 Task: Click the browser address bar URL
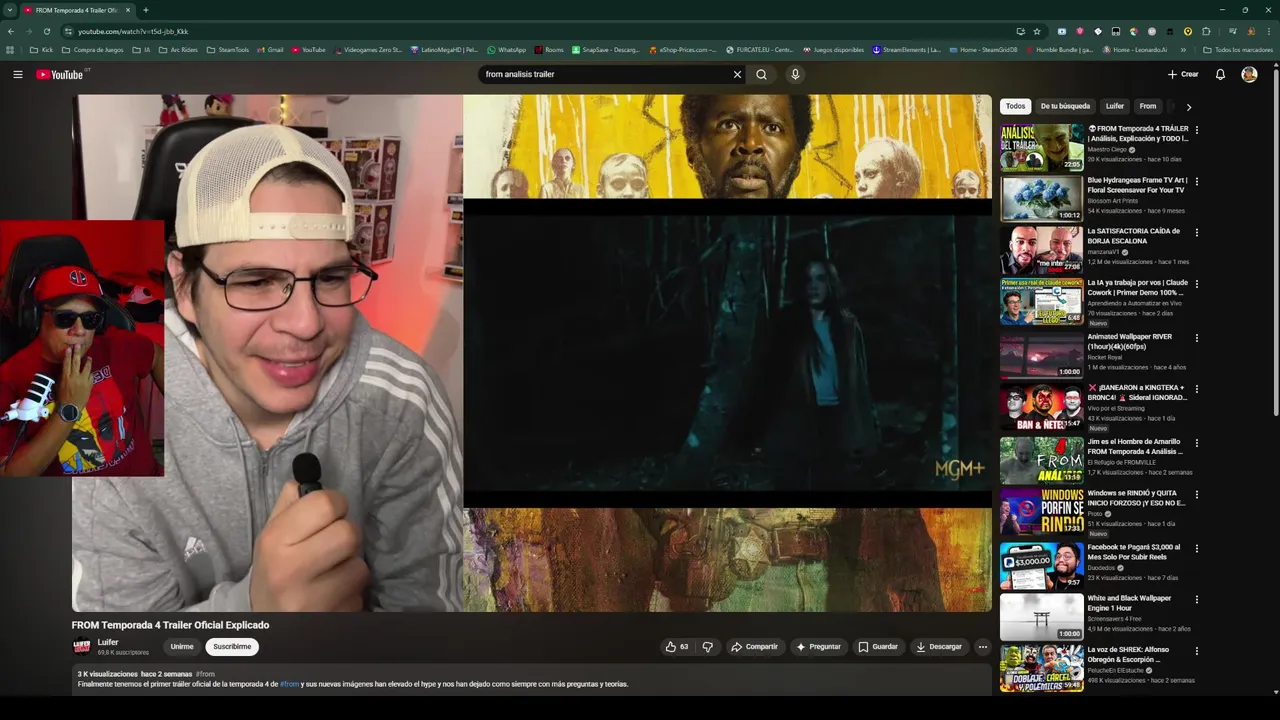pyautogui.click(x=133, y=31)
